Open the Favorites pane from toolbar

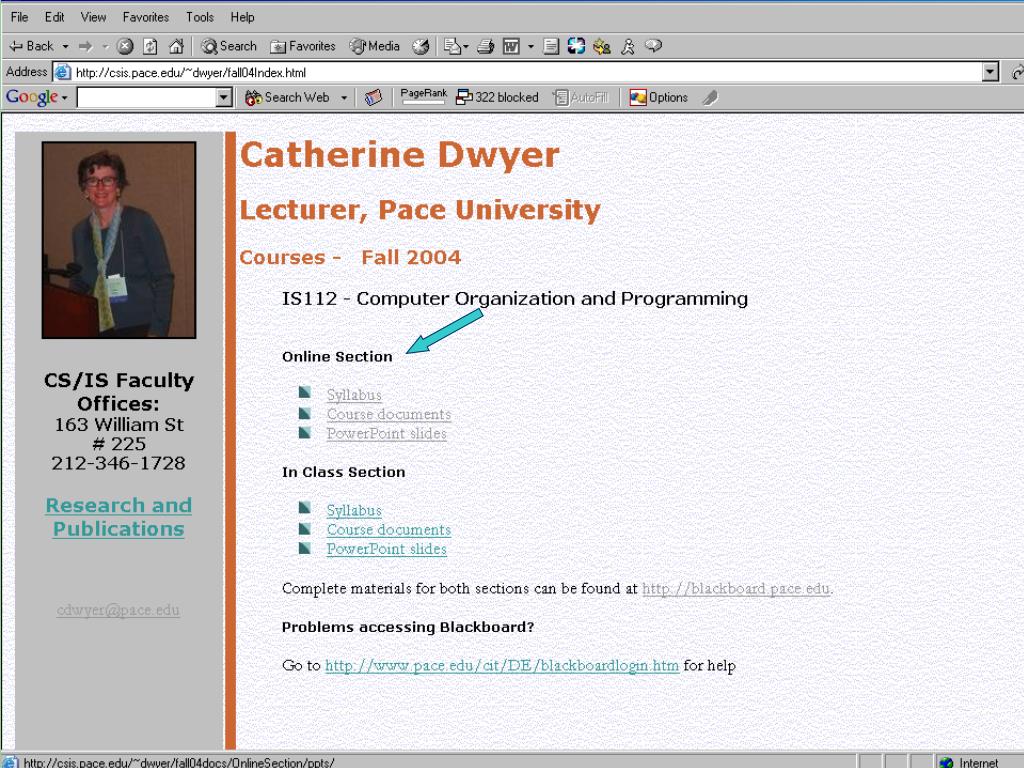(x=302, y=46)
